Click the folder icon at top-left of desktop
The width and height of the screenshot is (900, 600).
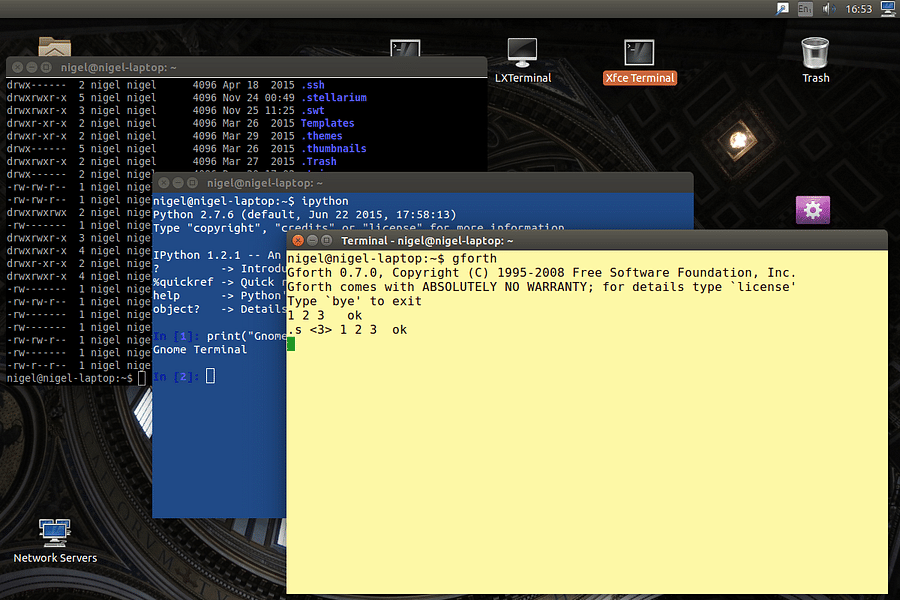pyautogui.click(x=54, y=45)
